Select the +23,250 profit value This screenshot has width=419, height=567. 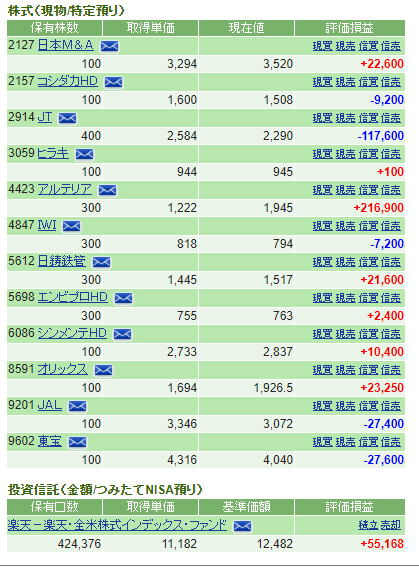(382, 388)
